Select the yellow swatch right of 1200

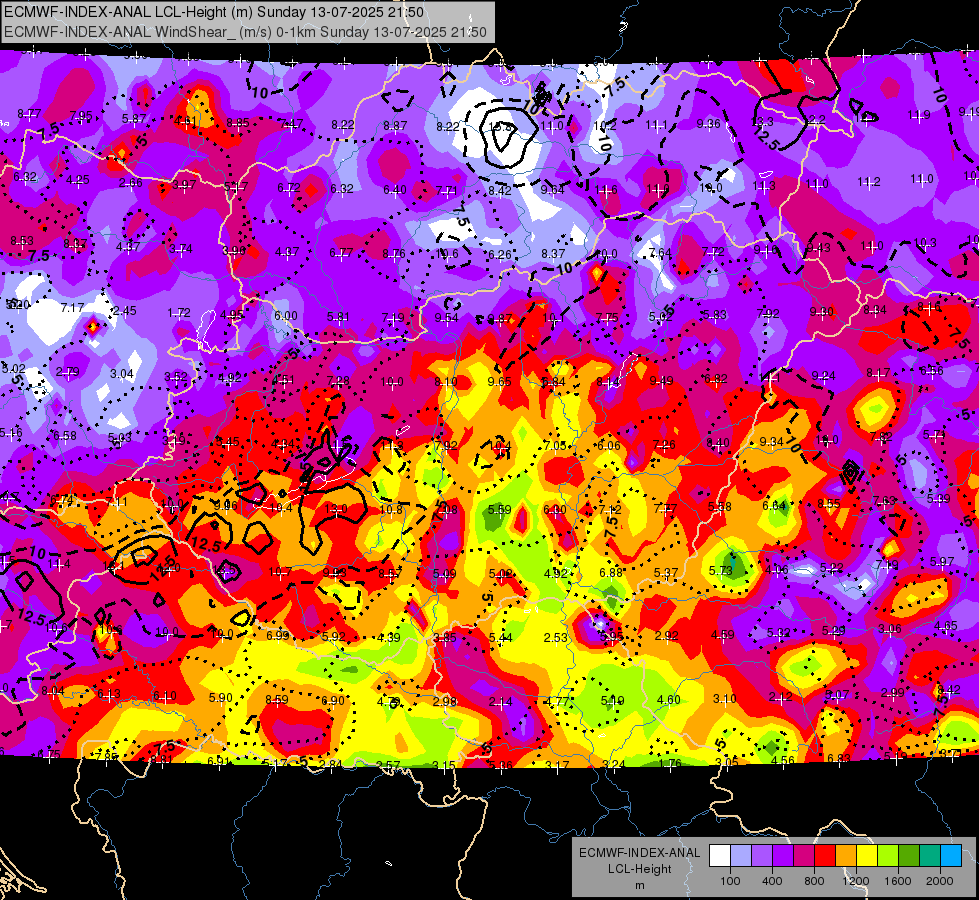[867, 856]
